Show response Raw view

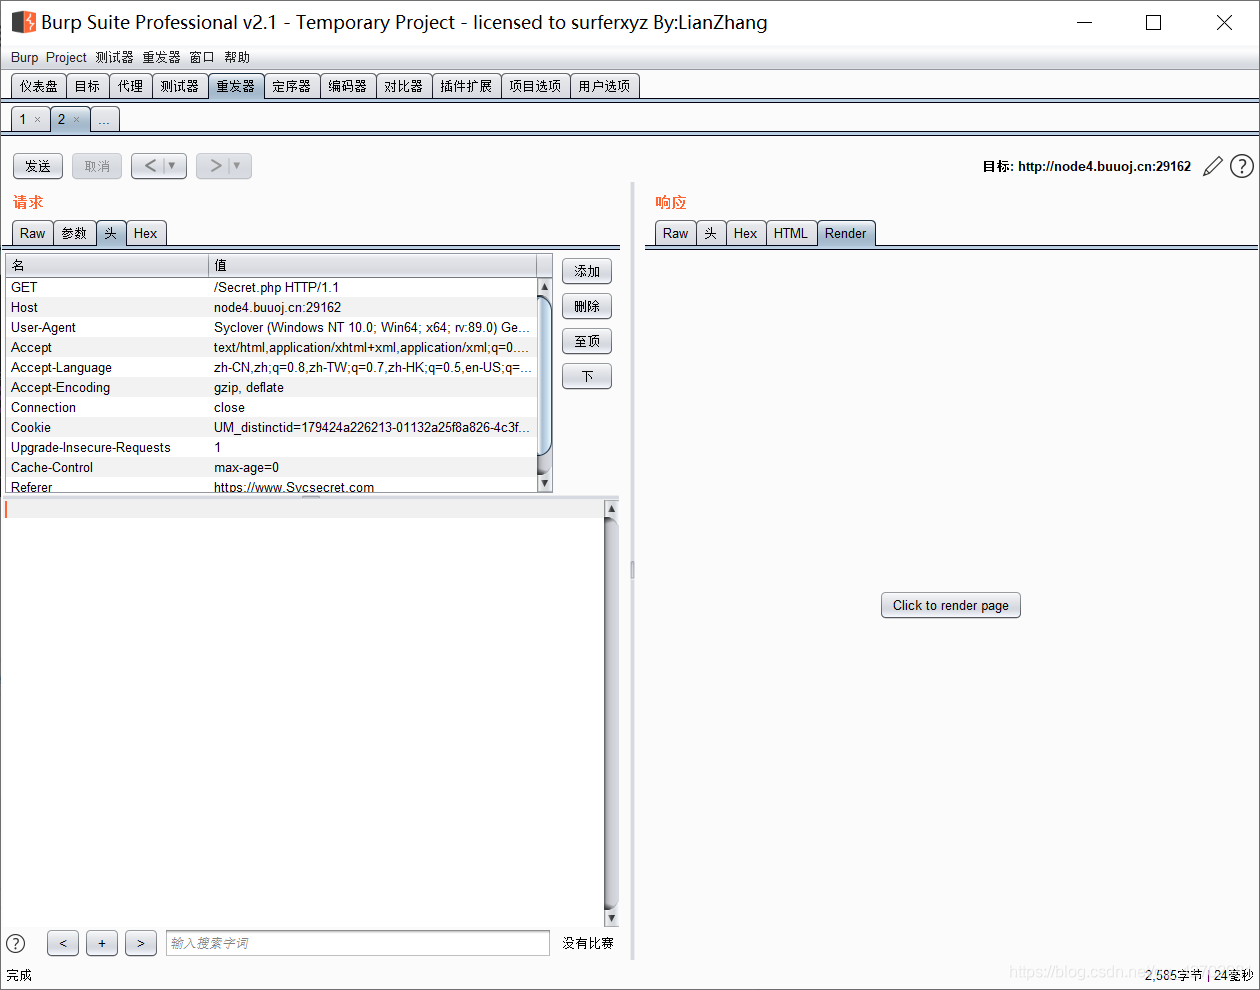676,233
